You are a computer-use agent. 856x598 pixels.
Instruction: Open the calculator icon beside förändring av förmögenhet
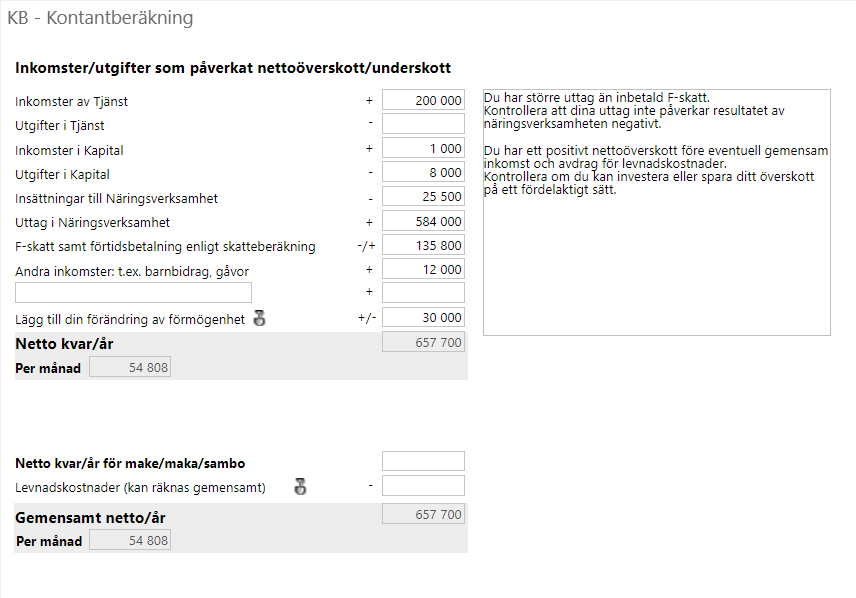[x=260, y=318]
